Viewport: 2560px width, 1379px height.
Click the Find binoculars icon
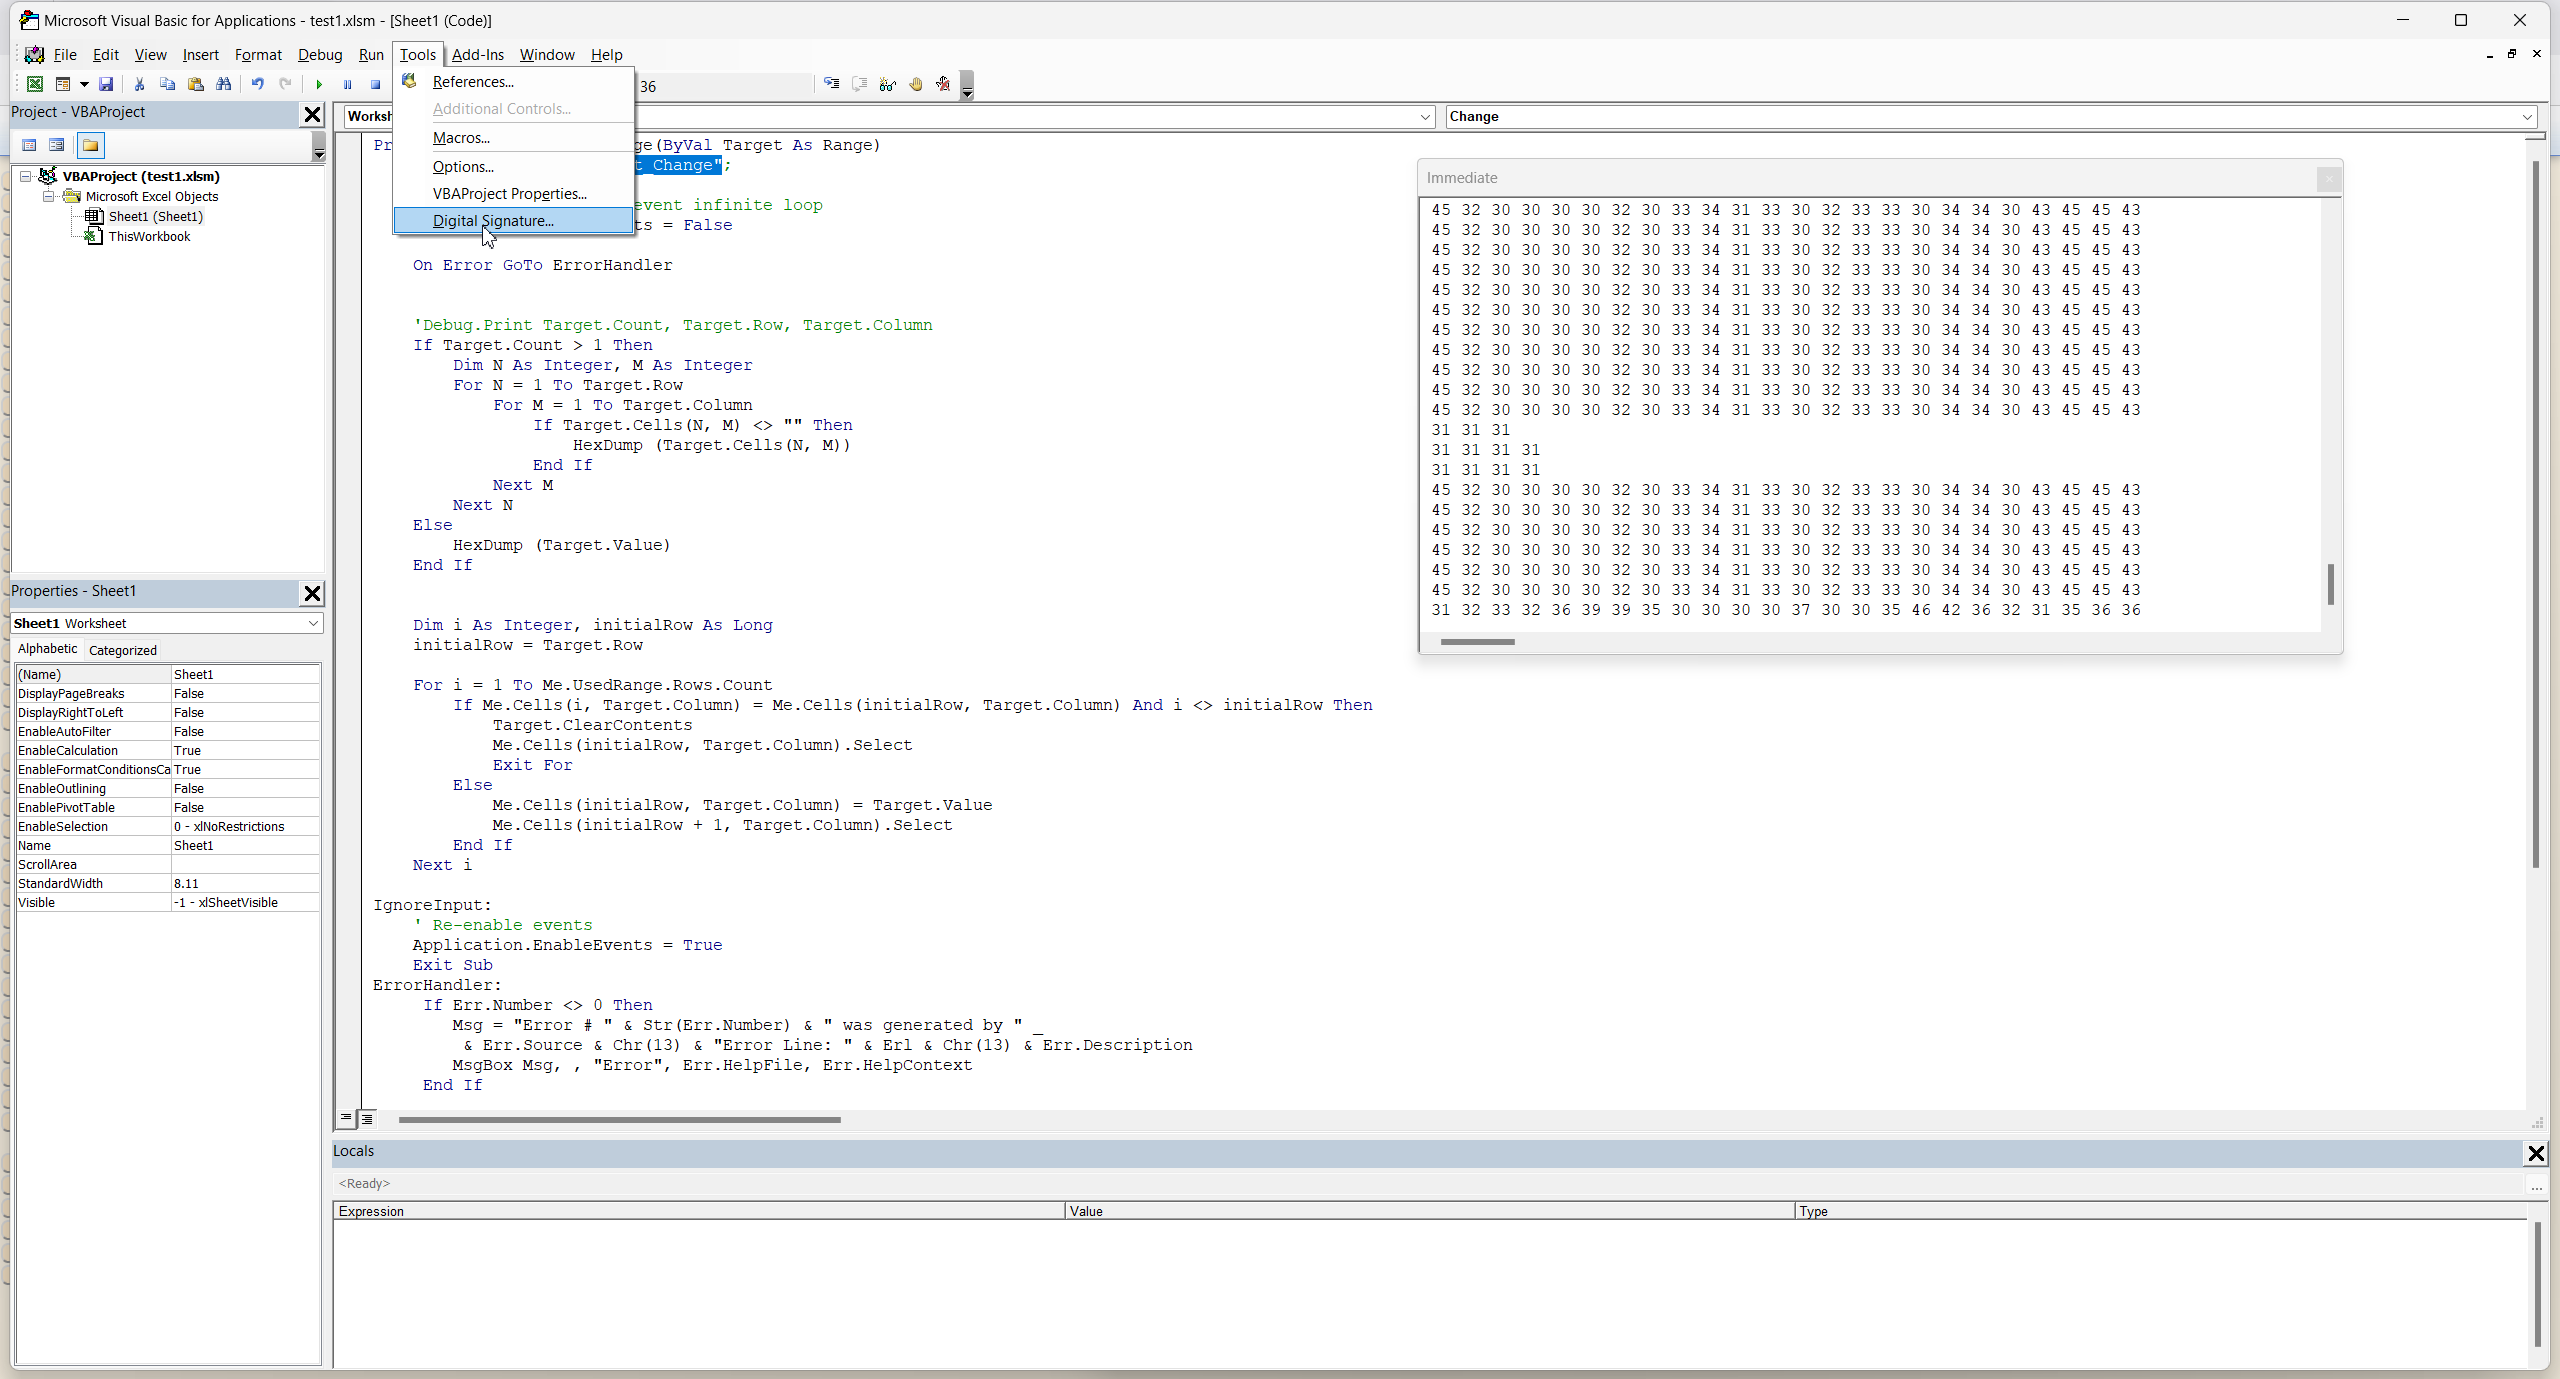pos(224,85)
